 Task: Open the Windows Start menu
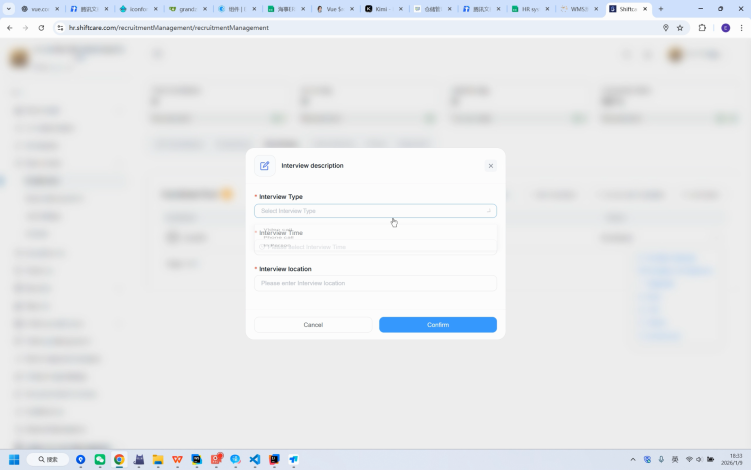pos(14,459)
